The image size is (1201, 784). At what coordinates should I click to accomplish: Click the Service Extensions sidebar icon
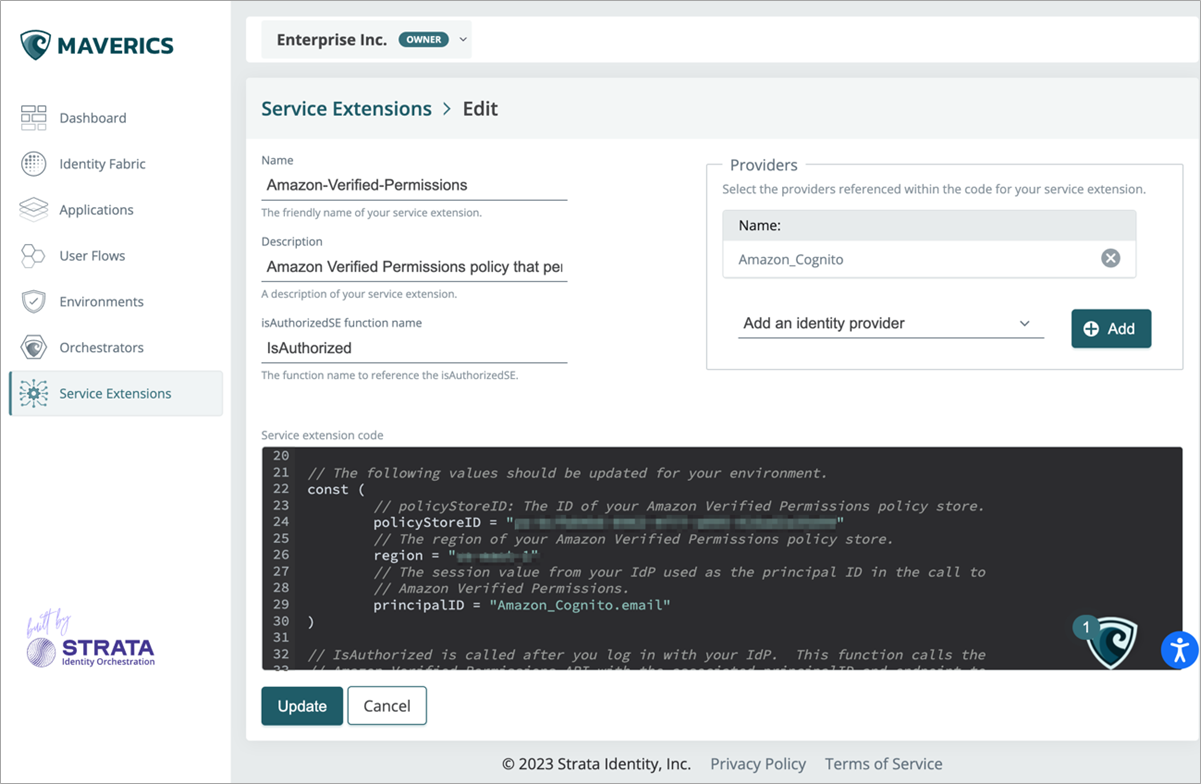[34, 393]
